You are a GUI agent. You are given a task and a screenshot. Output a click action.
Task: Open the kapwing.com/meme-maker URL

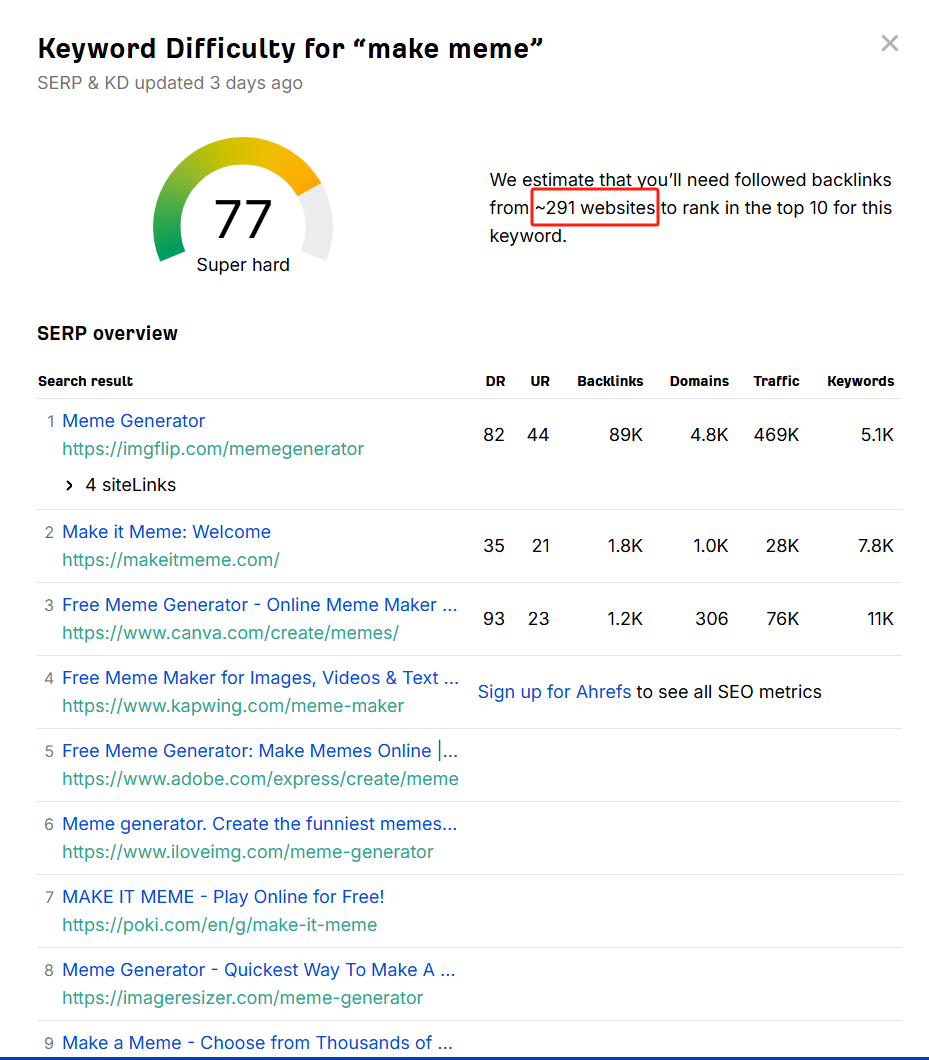(x=233, y=706)
